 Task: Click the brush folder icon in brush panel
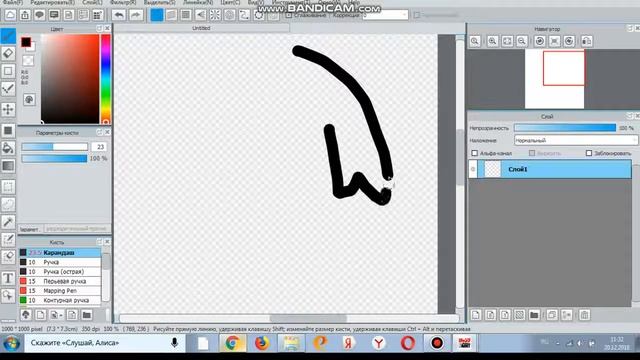[87, 315]
